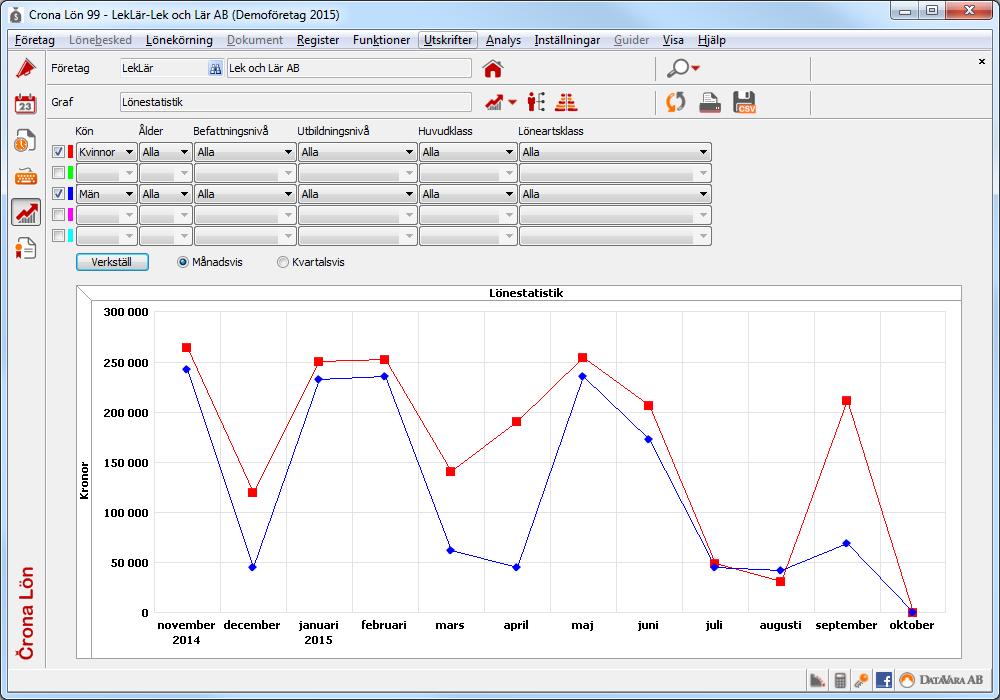Go to the red home icon

pyautogui.click(x=492, y=68)
